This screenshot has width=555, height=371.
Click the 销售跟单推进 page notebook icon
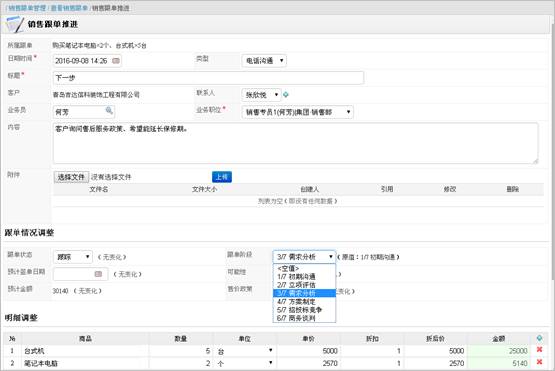(15, 24)
